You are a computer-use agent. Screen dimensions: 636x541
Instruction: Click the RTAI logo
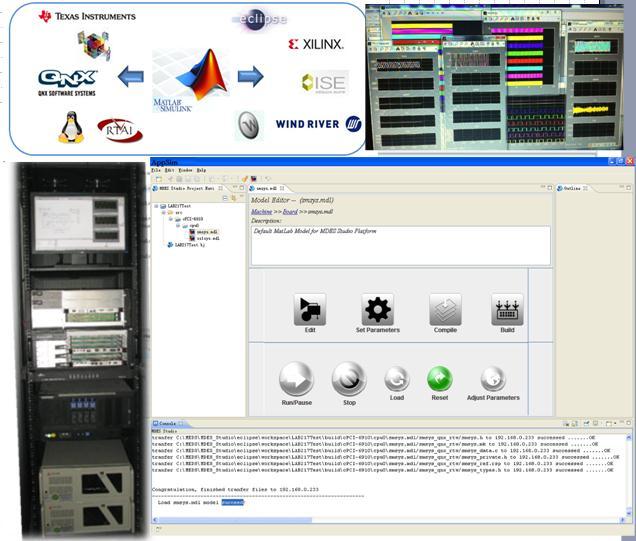point(120,131)
